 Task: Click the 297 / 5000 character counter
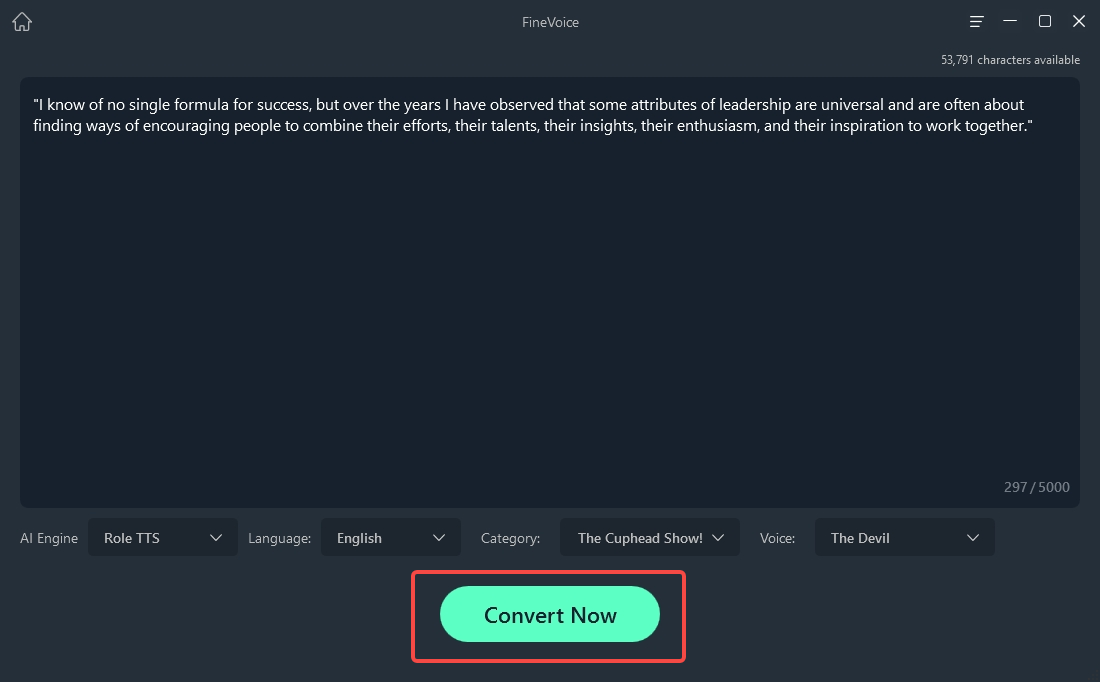pos(1036,488)
